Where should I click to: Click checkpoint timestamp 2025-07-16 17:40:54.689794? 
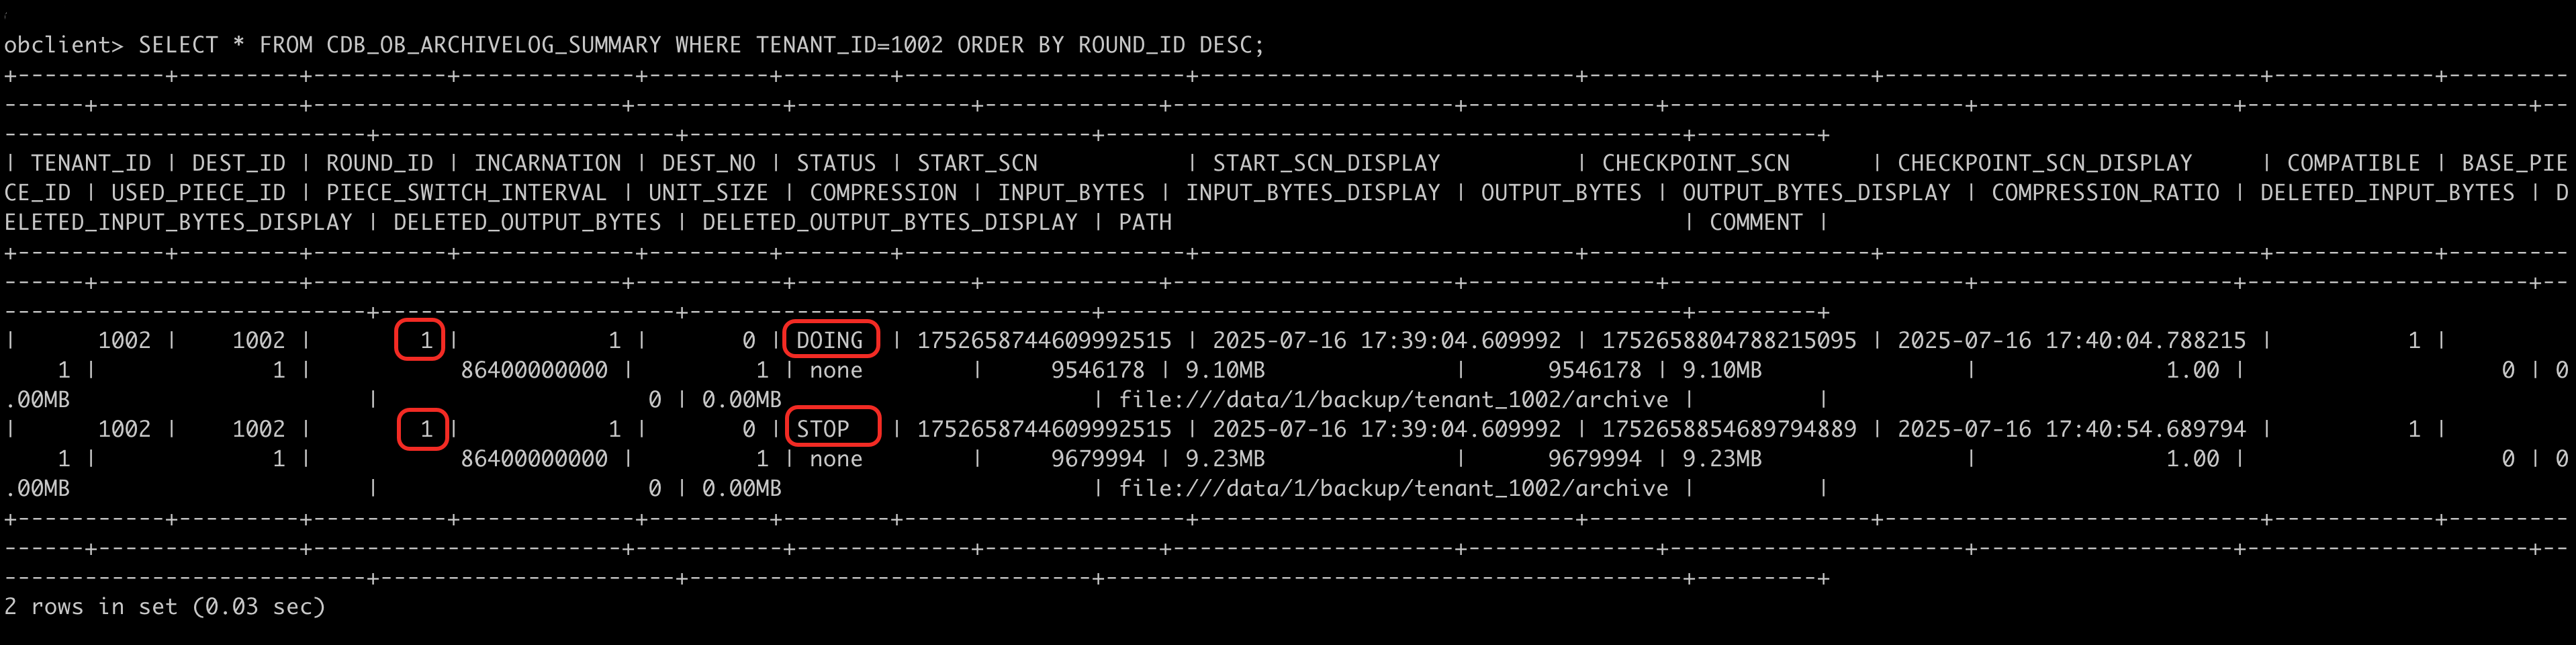[x=2071, y=429]
